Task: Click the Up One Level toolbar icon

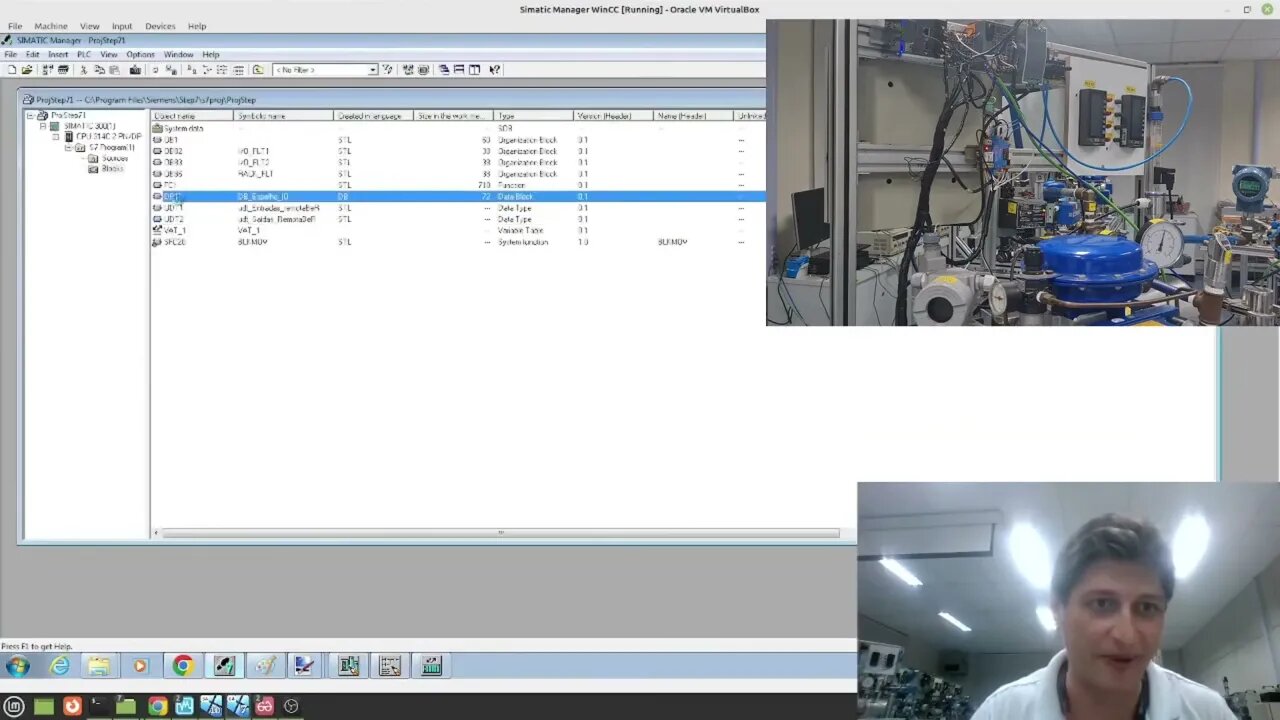Action: pos(258,70)
